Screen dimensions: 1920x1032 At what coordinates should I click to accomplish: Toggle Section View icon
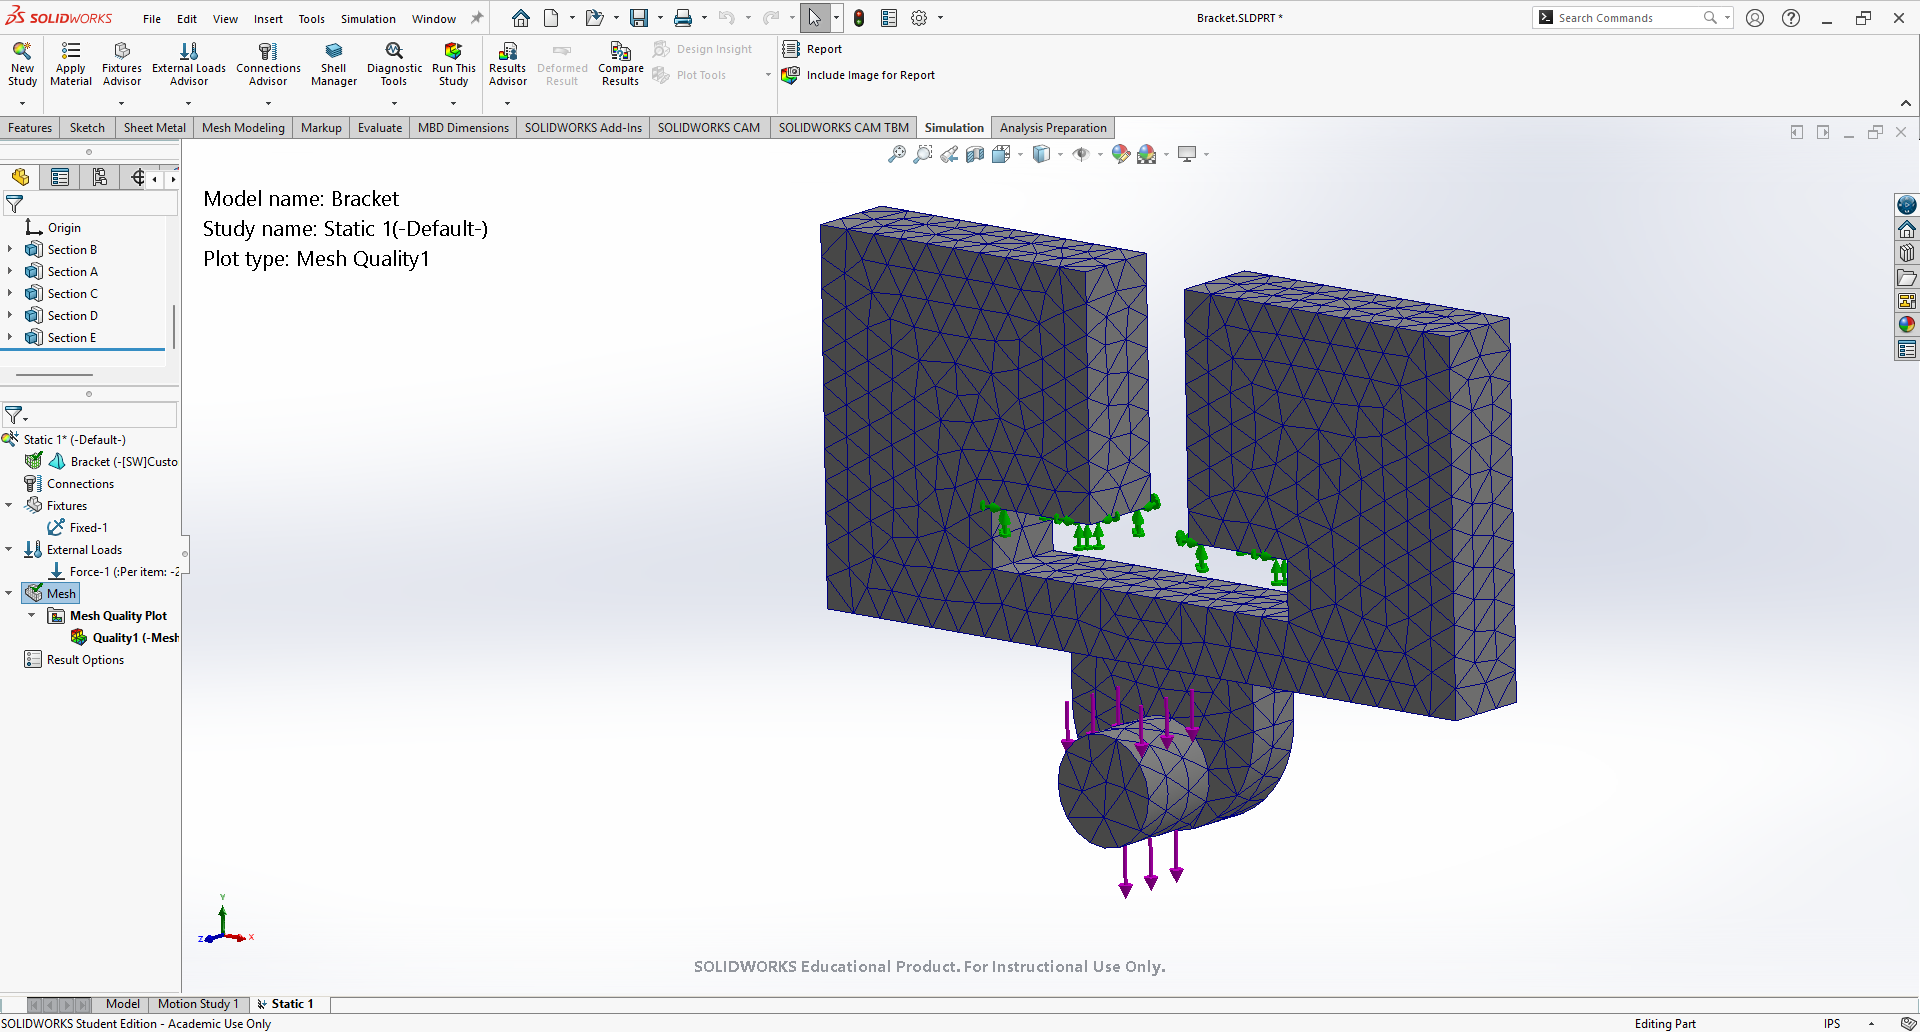(975, 154)
